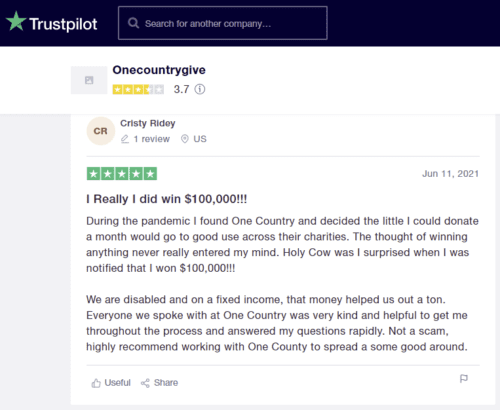The height and width of the screenshot is (410, 500).
Task: Click the green five-star review rating
Action: [122, 174]
